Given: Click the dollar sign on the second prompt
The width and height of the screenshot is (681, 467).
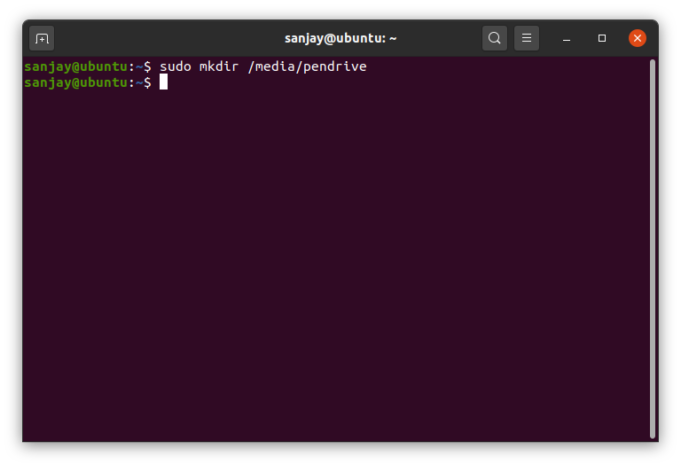Looking at the screenshot, I should 148,83.
